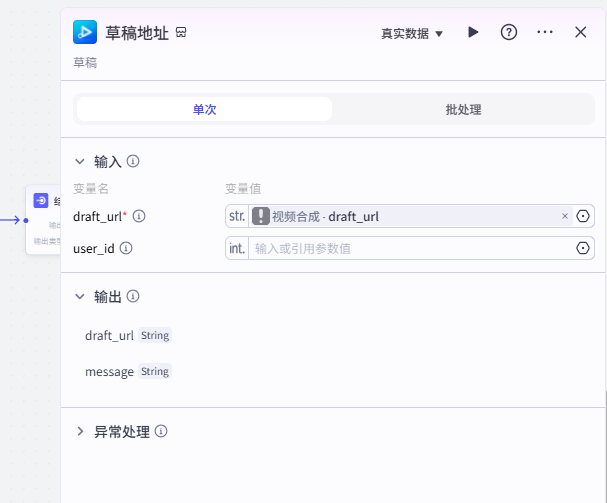Click the int. type label

coord(237,248)
